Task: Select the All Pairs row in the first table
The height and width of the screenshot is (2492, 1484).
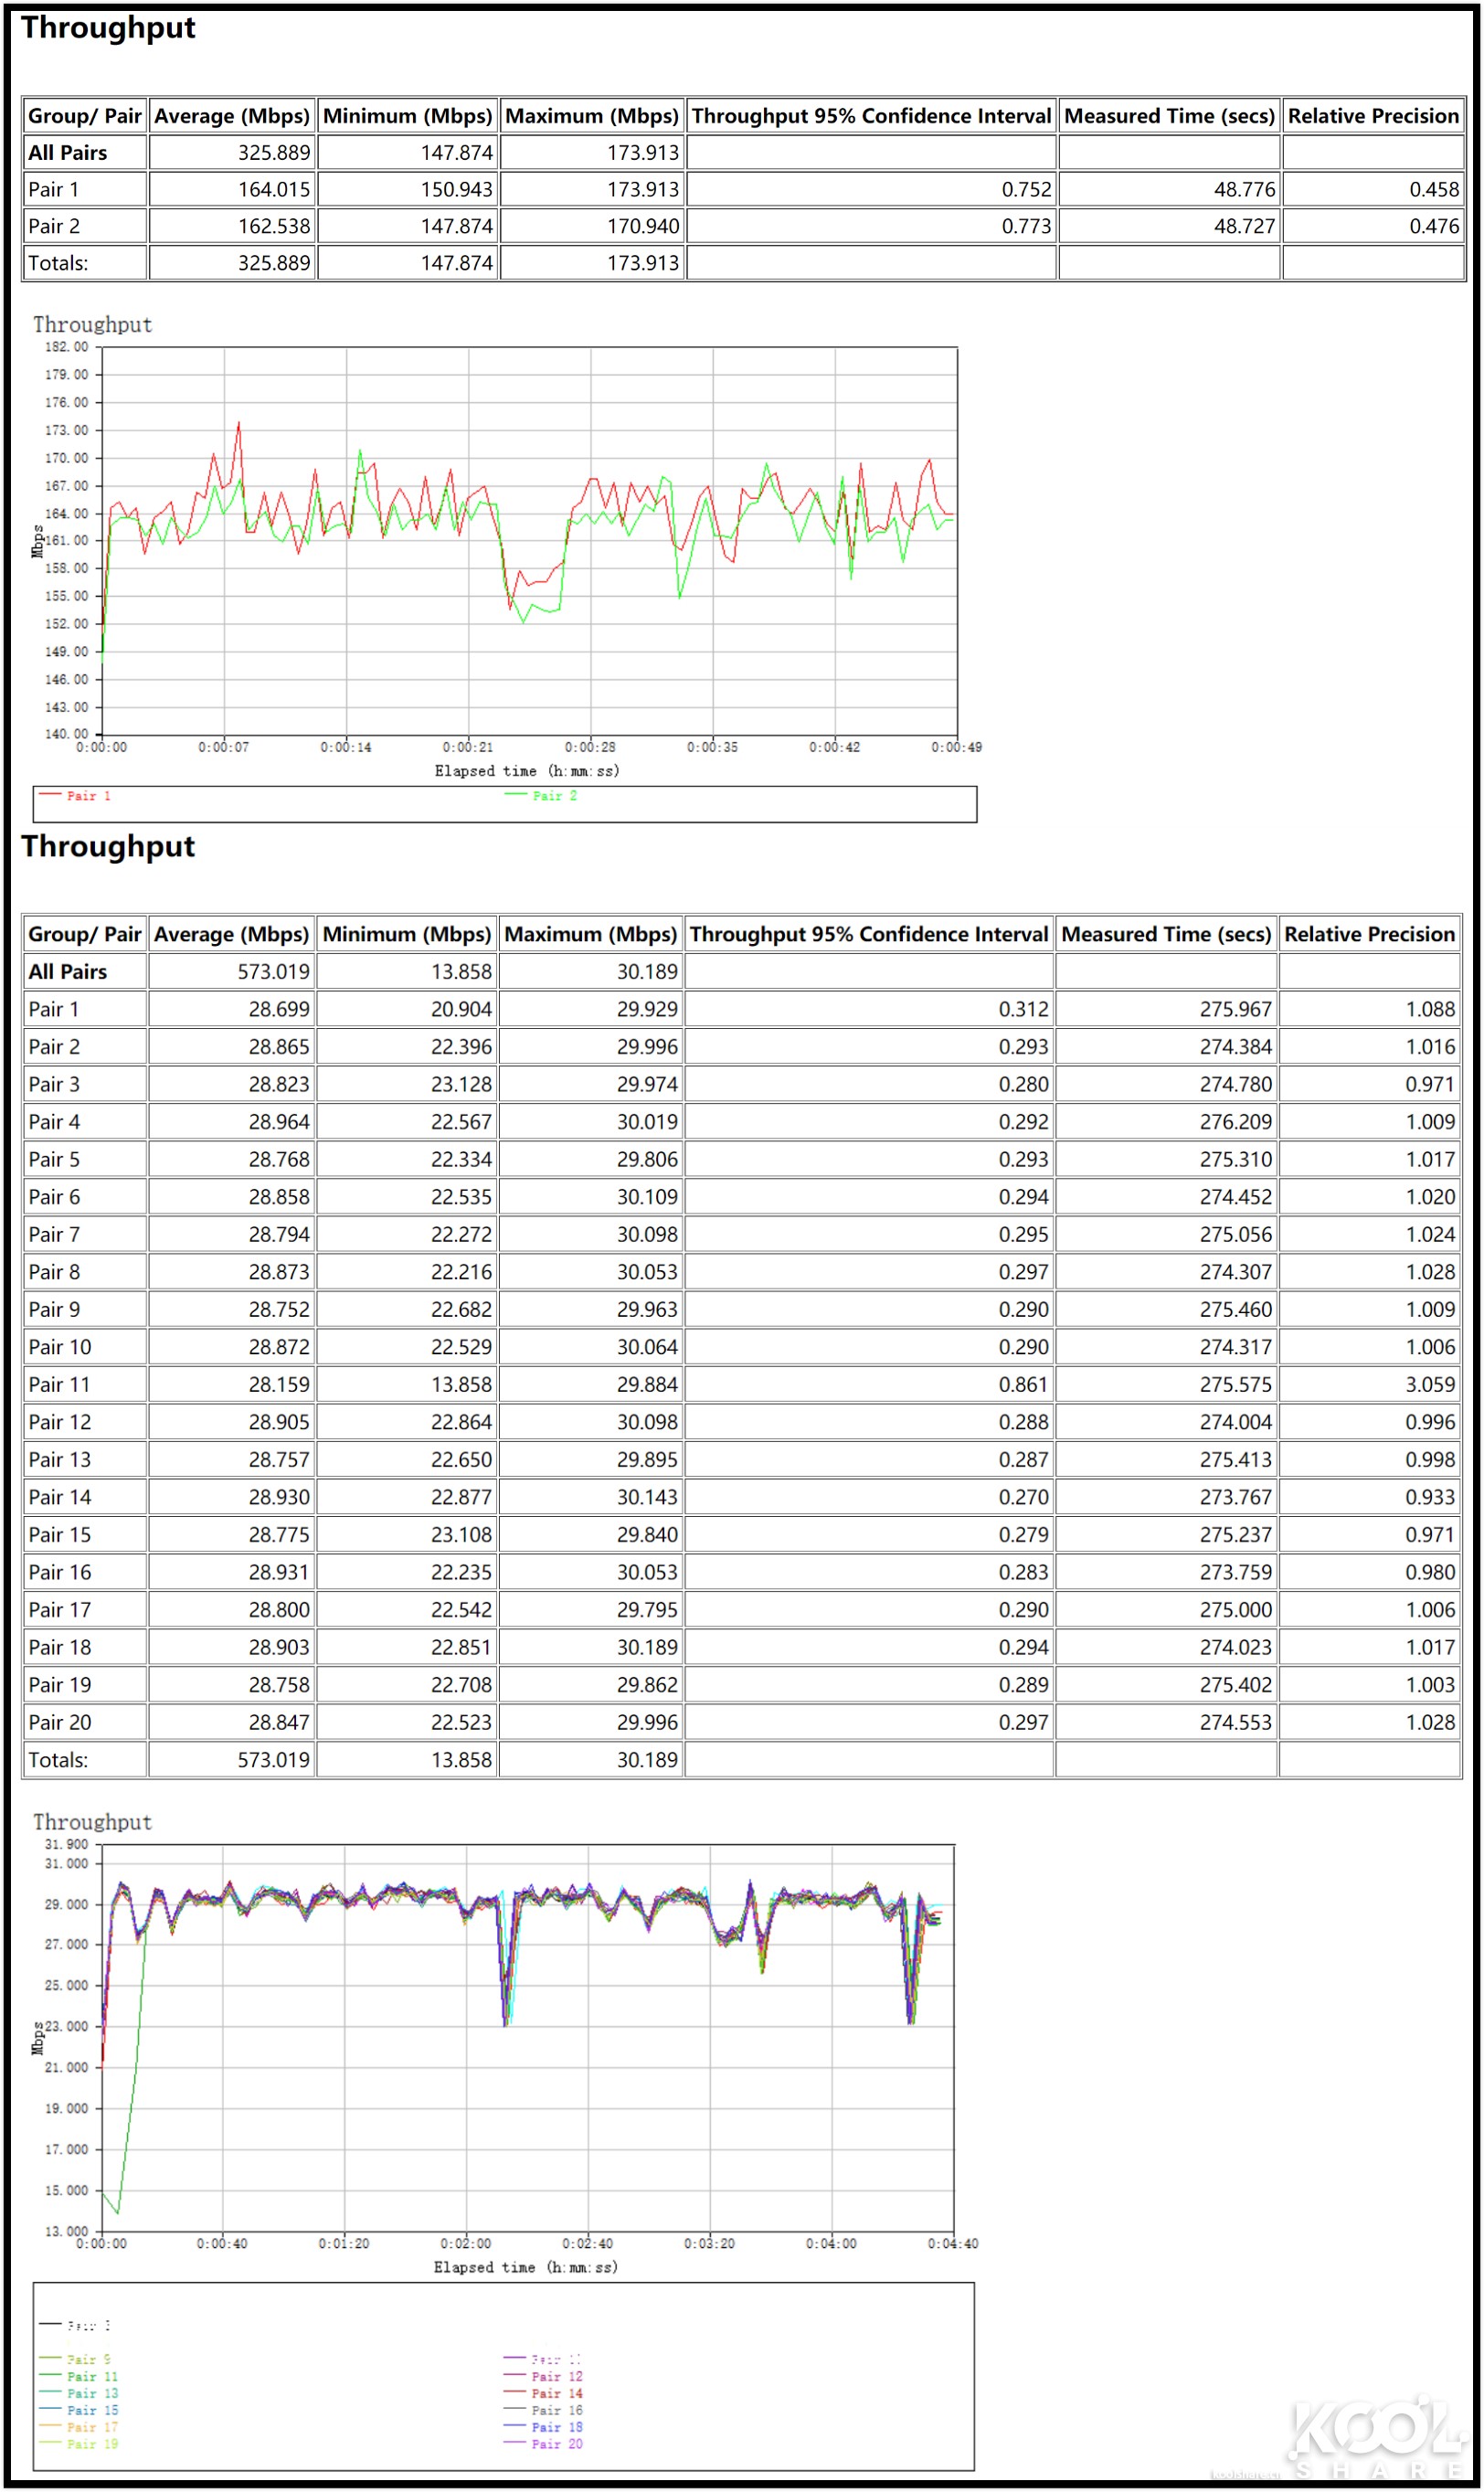Action: click(x=68, y=152)
